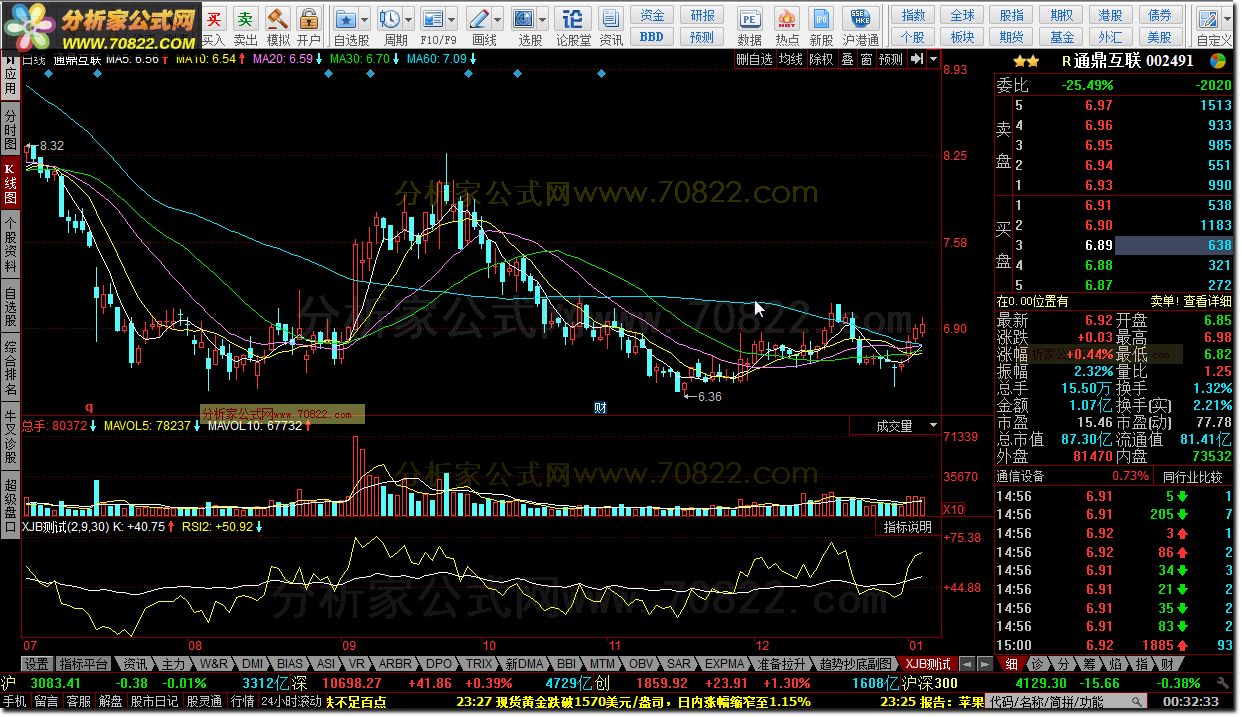Open the F10/F9 info icon

click(432, 19)
